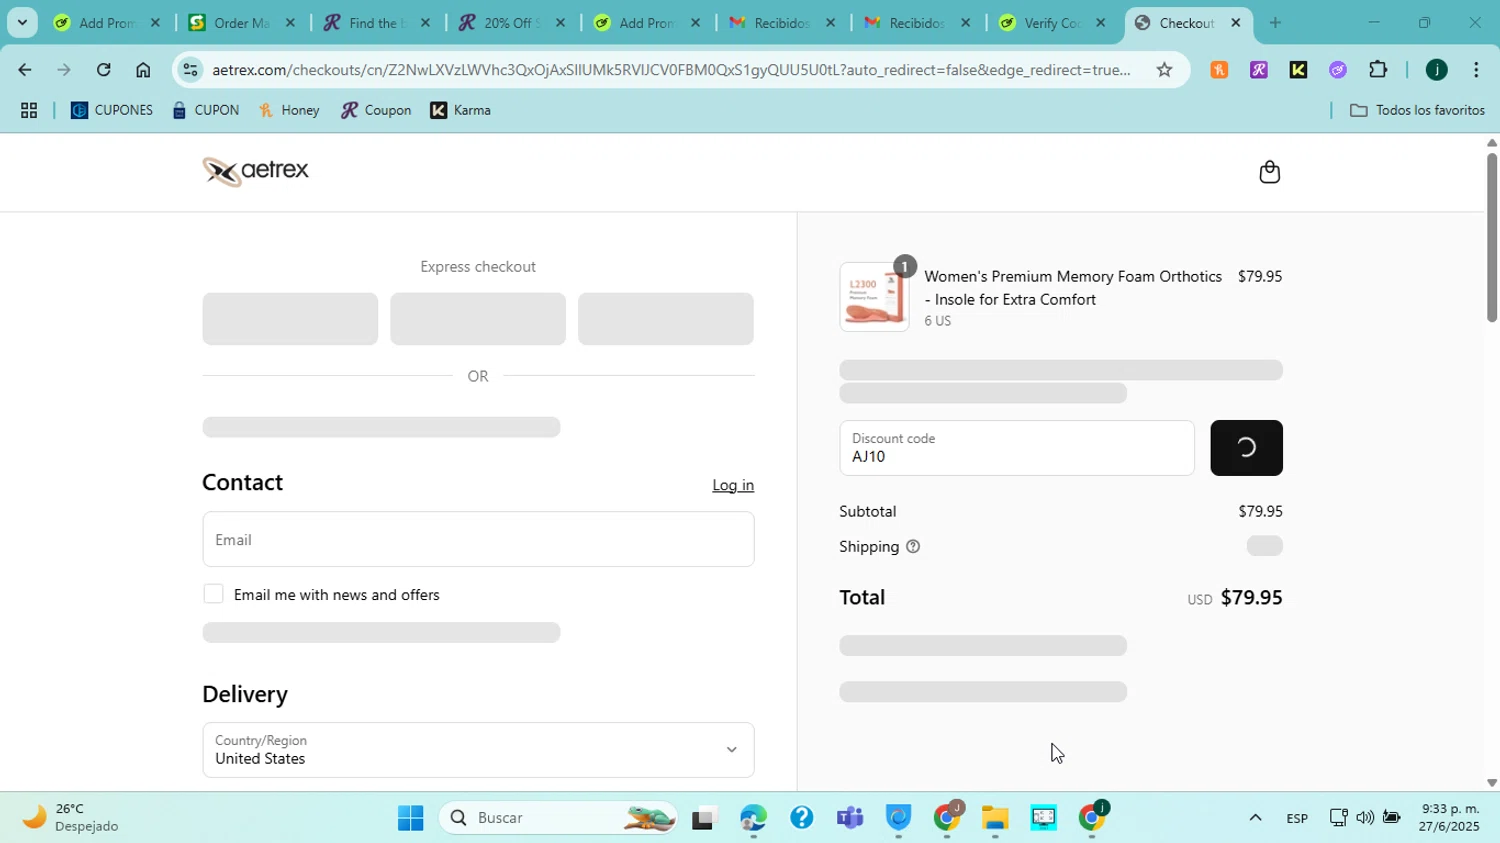Click the ESP language indicator
Viewport: 1500px width, 843px height.
pyautogui.click(x=1297, y=818)
